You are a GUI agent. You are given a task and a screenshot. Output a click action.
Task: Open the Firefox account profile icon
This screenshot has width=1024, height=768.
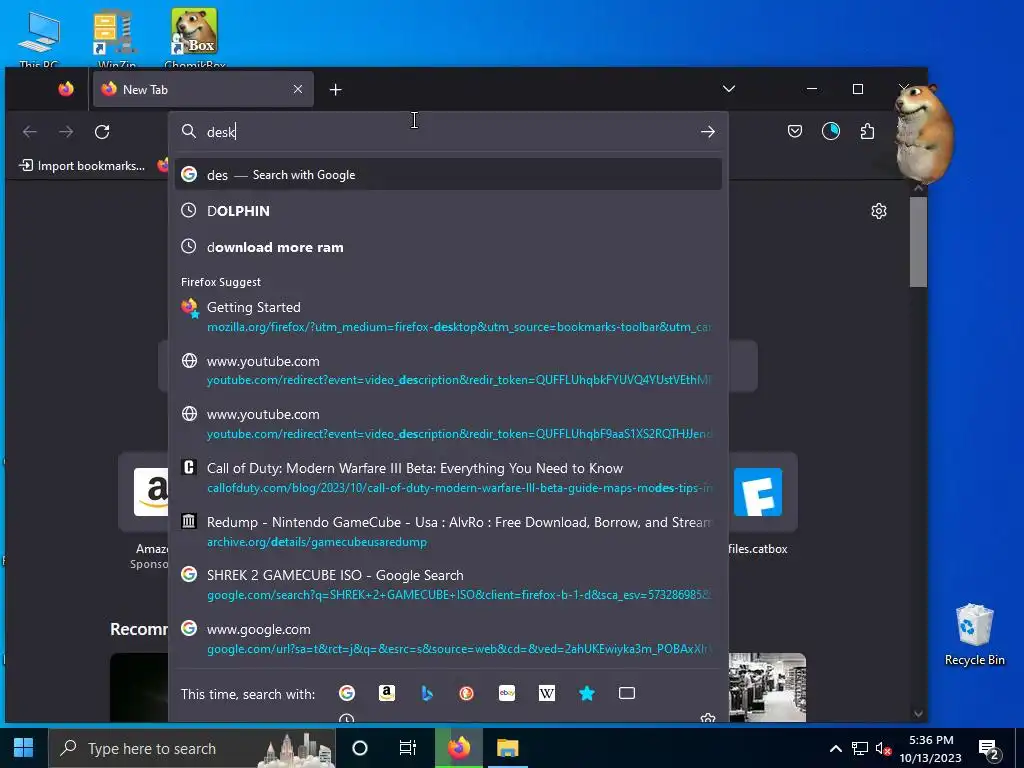[x=831, y=132]
